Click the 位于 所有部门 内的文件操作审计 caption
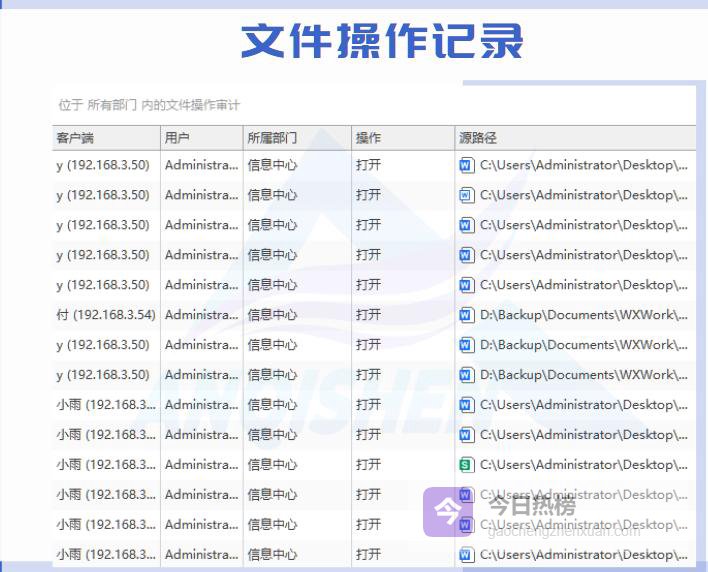This screenshot has height=572, width=708. pyautogui.click(x=149, y=105)
